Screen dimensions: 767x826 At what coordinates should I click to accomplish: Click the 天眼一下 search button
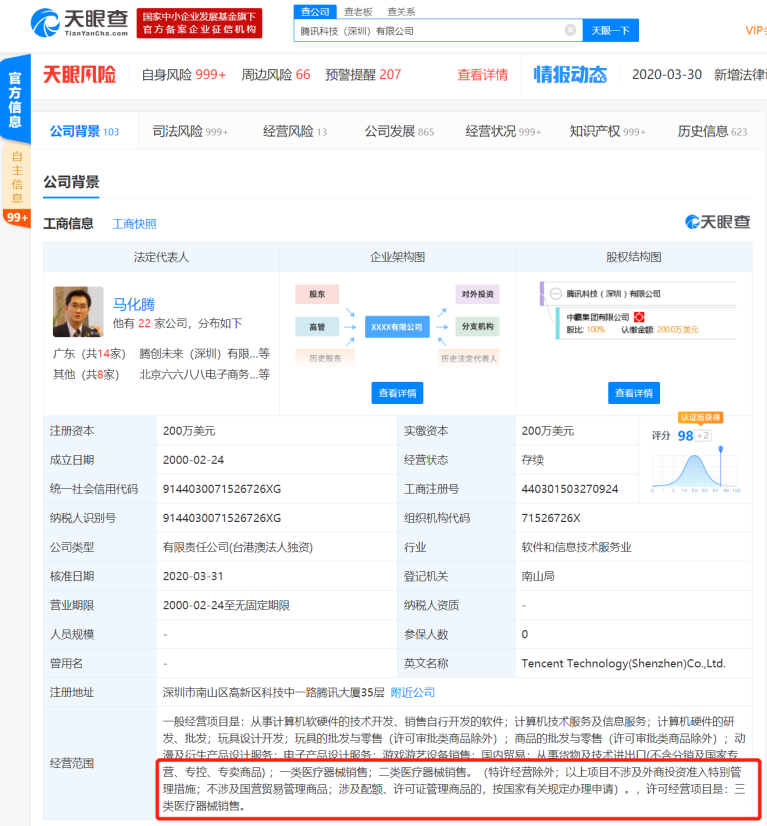click(610, 31)
